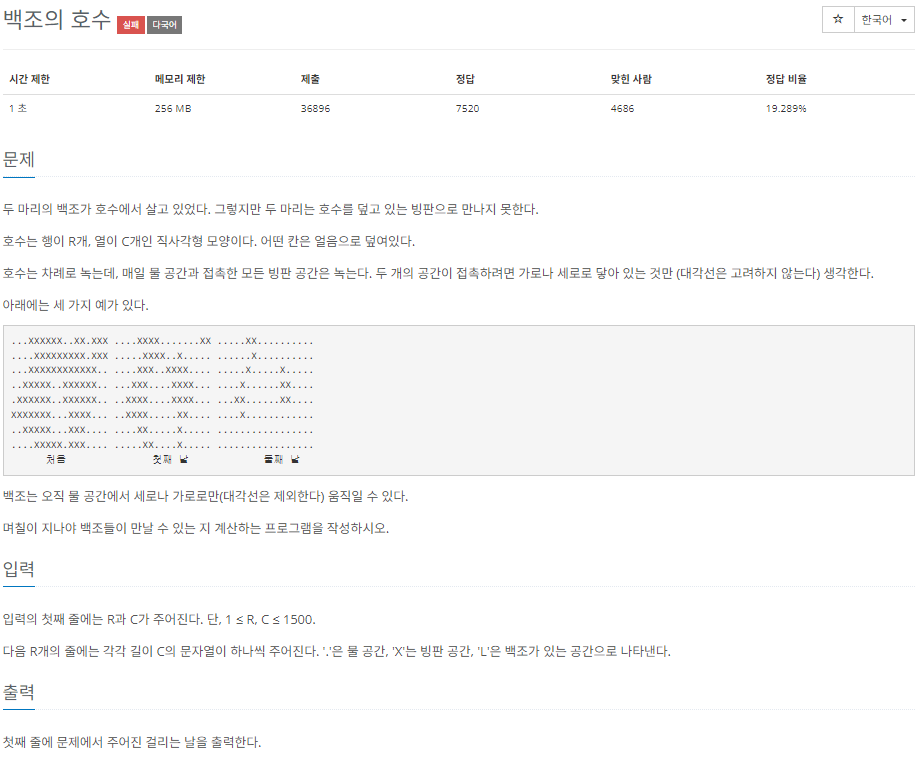Click the pointer icon next to 첫째
The height and width of the screenshot is (765, 917).
[x=185, y=459]
